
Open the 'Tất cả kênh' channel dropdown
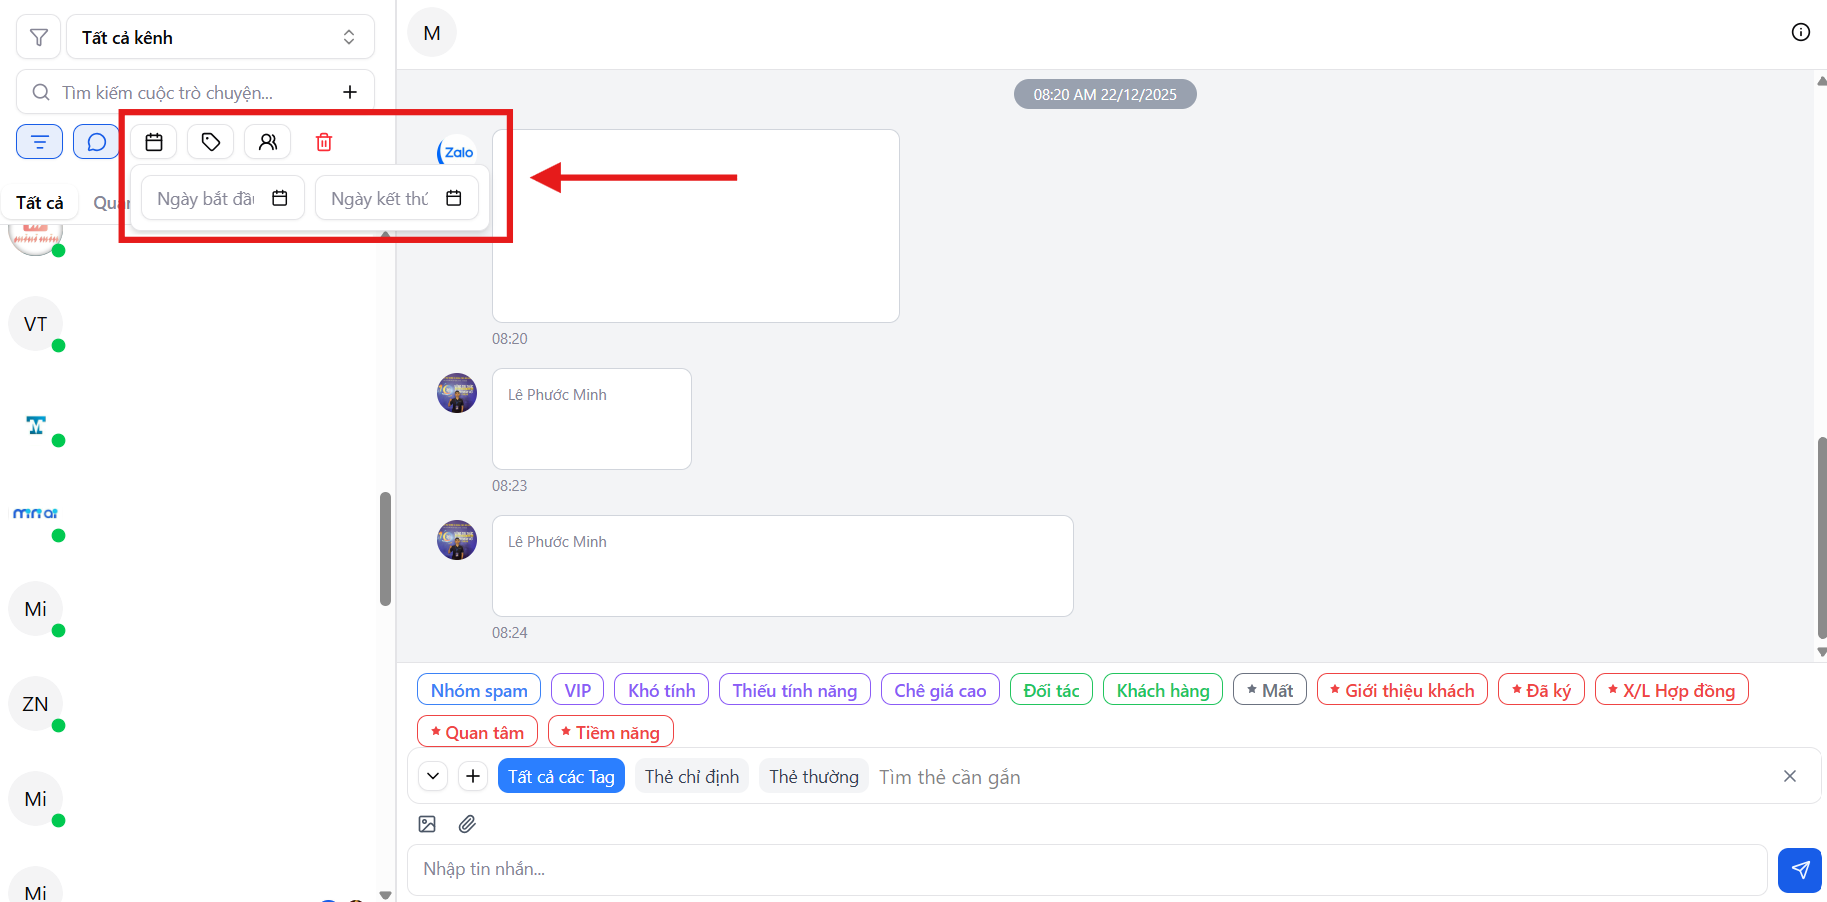[220, 37]
